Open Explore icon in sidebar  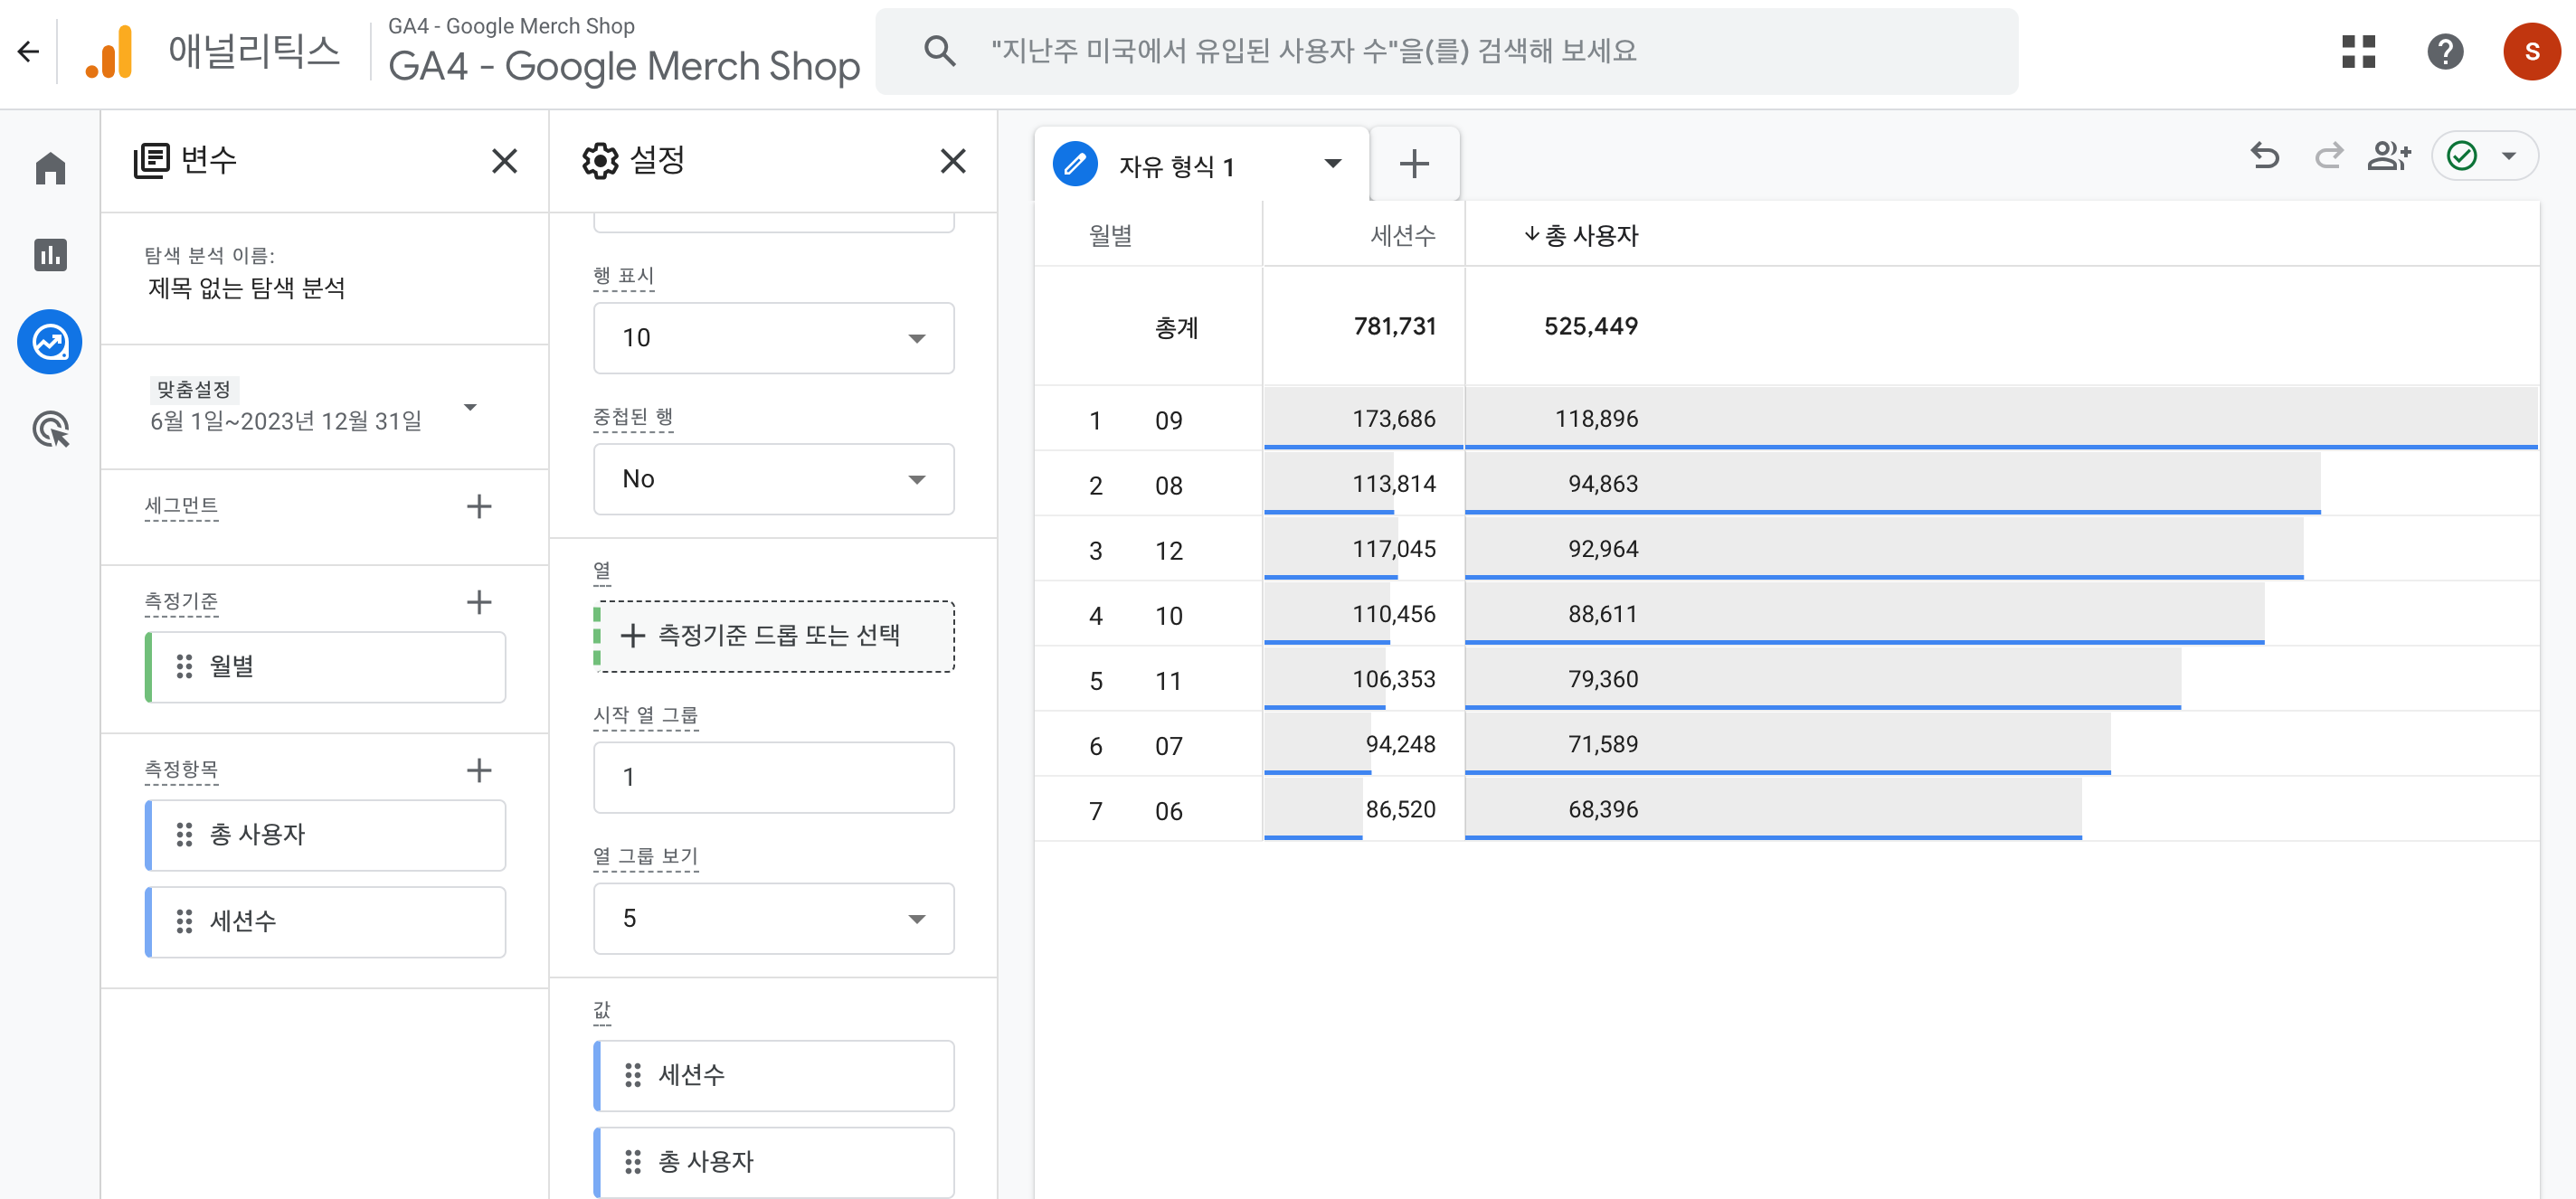click(x=50, y=342)
